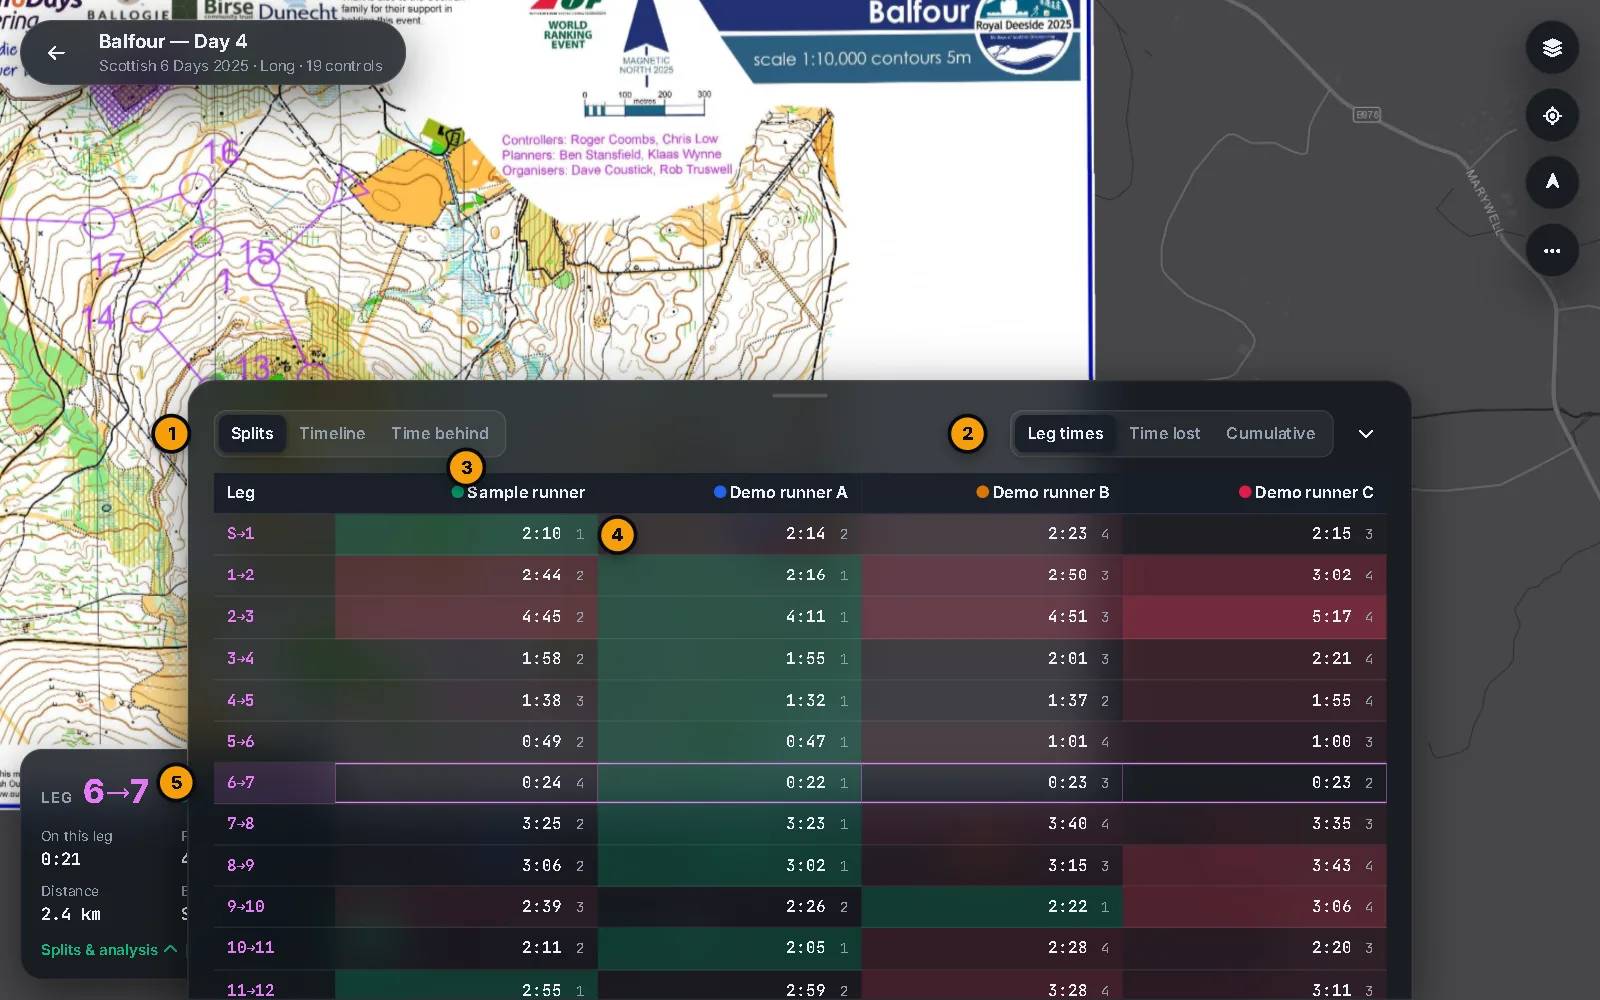Go back using the arrow icon
The image size is (1600, 1000).
[x=57, y=53]
